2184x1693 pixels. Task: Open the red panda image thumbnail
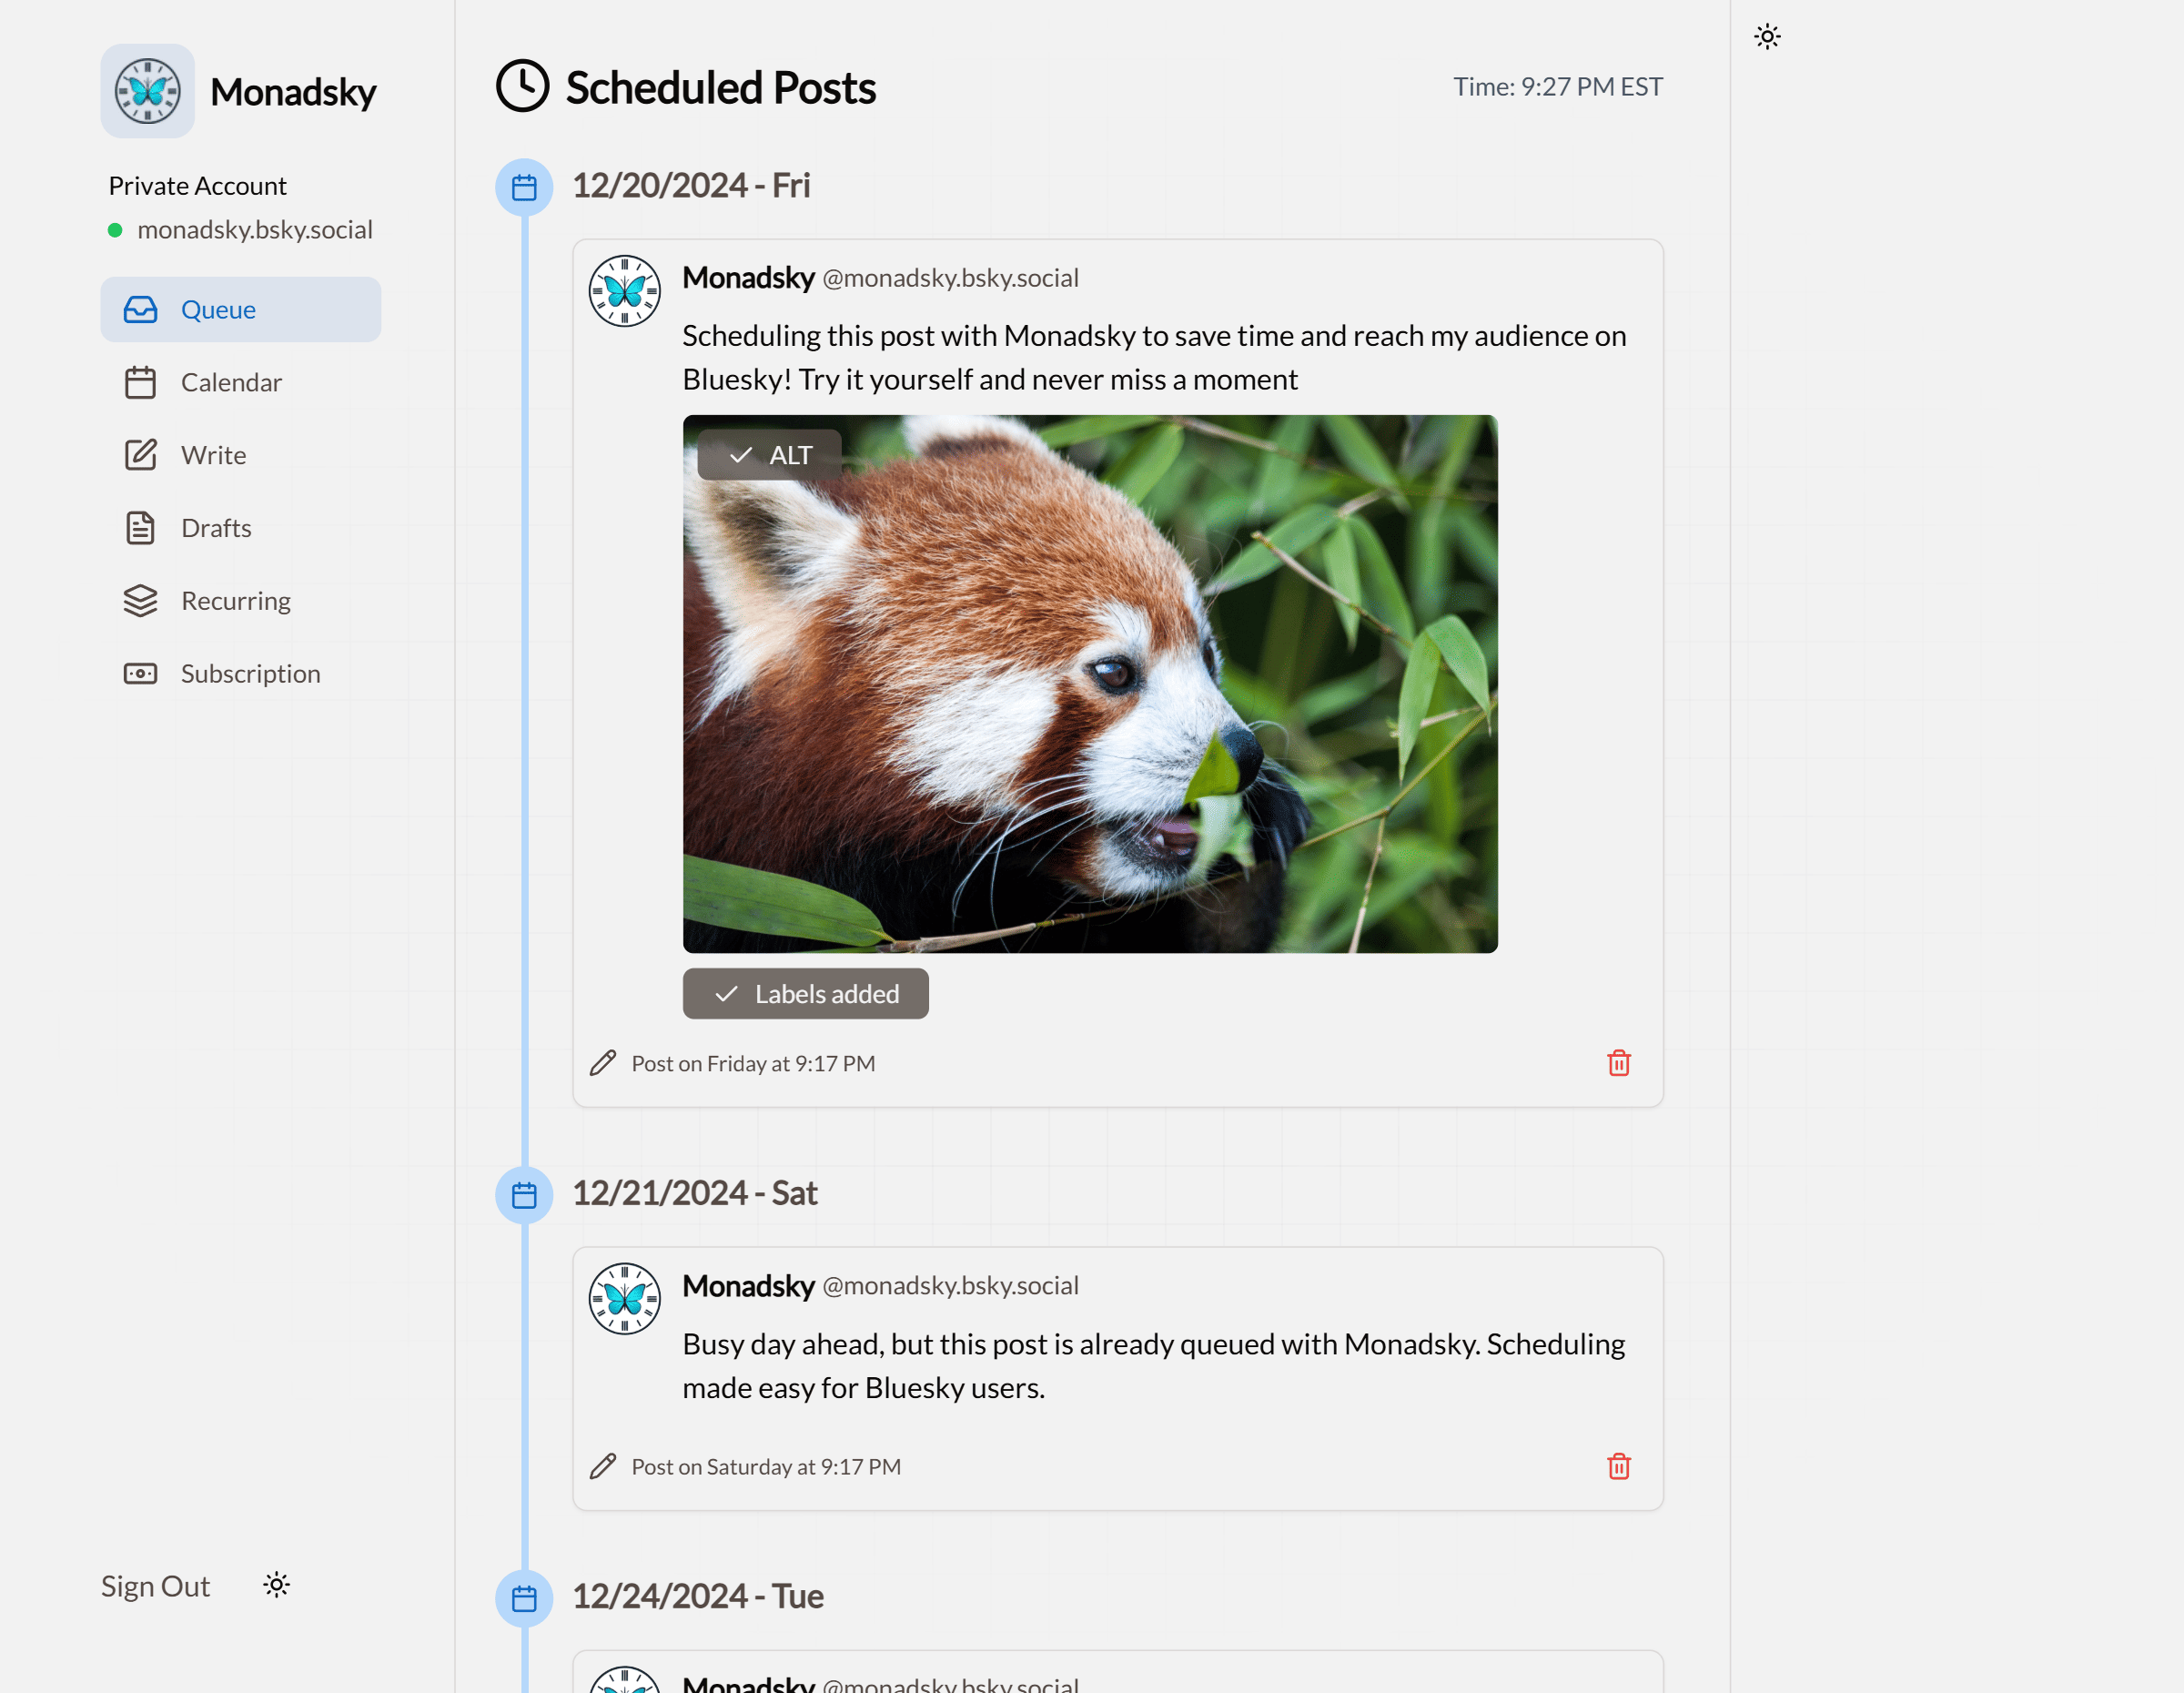[1090, 684]
